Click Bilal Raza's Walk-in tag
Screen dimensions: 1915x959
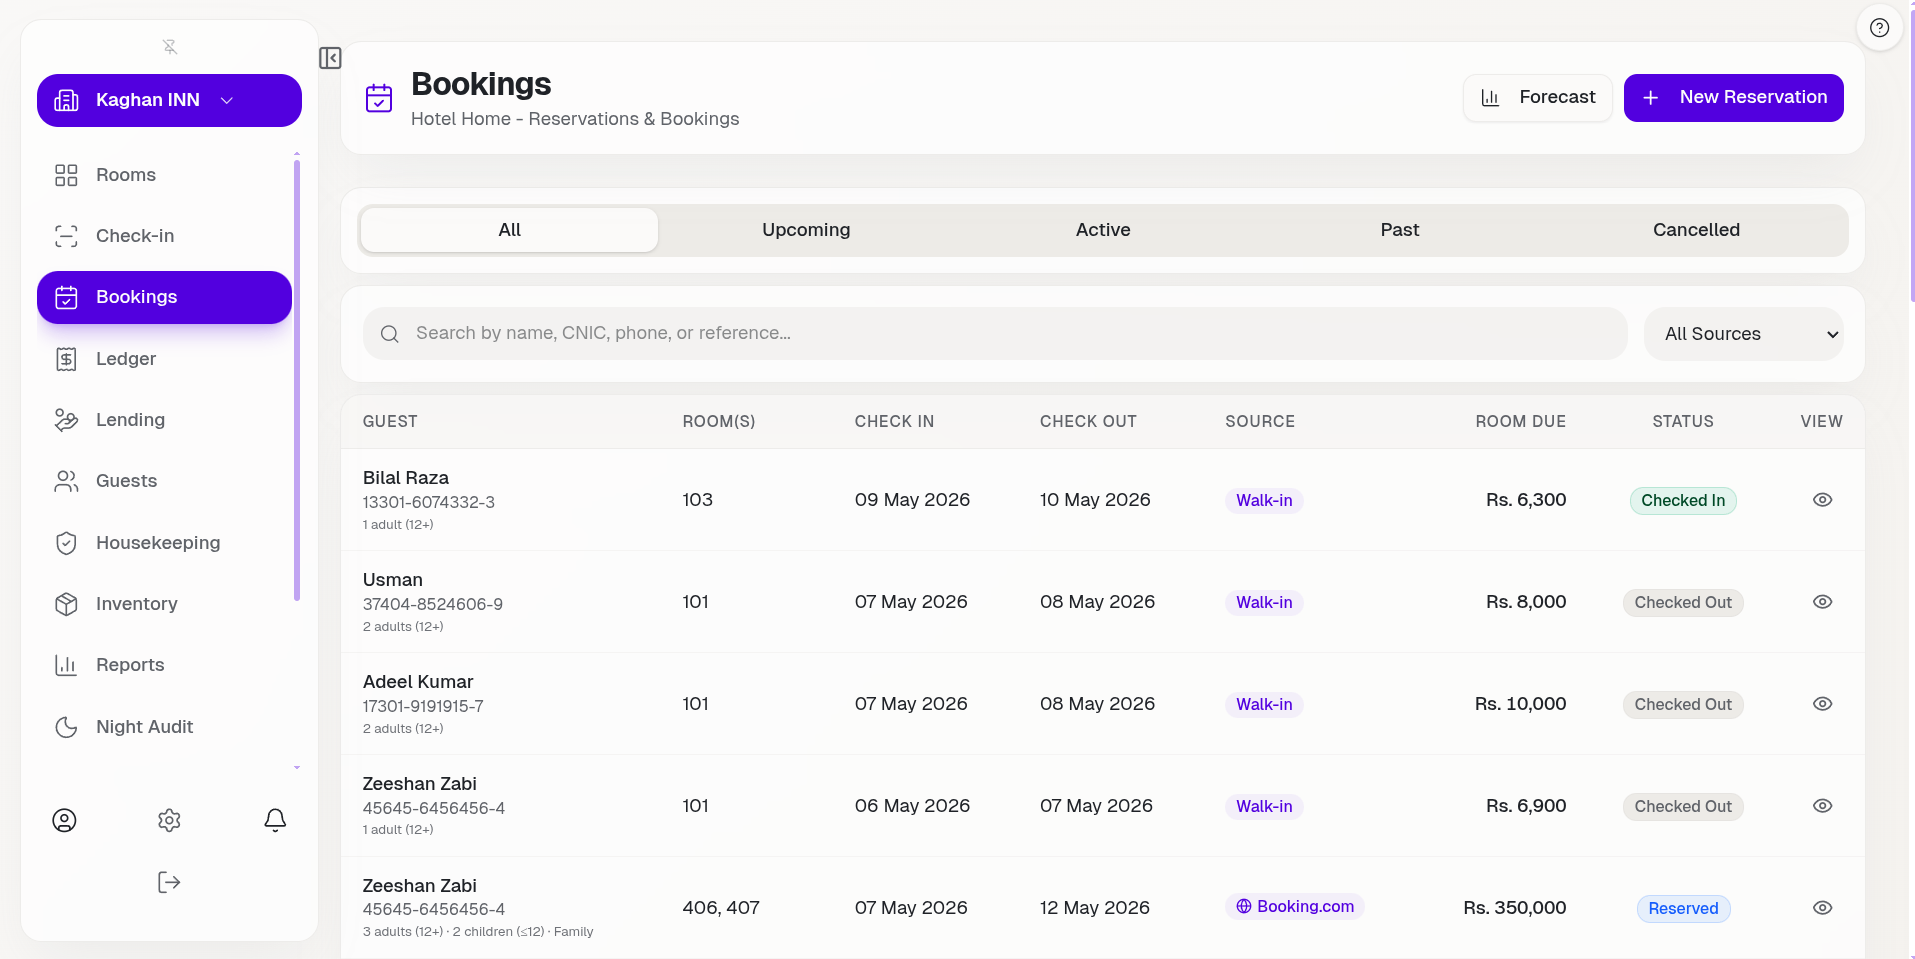click(1264, 500)
